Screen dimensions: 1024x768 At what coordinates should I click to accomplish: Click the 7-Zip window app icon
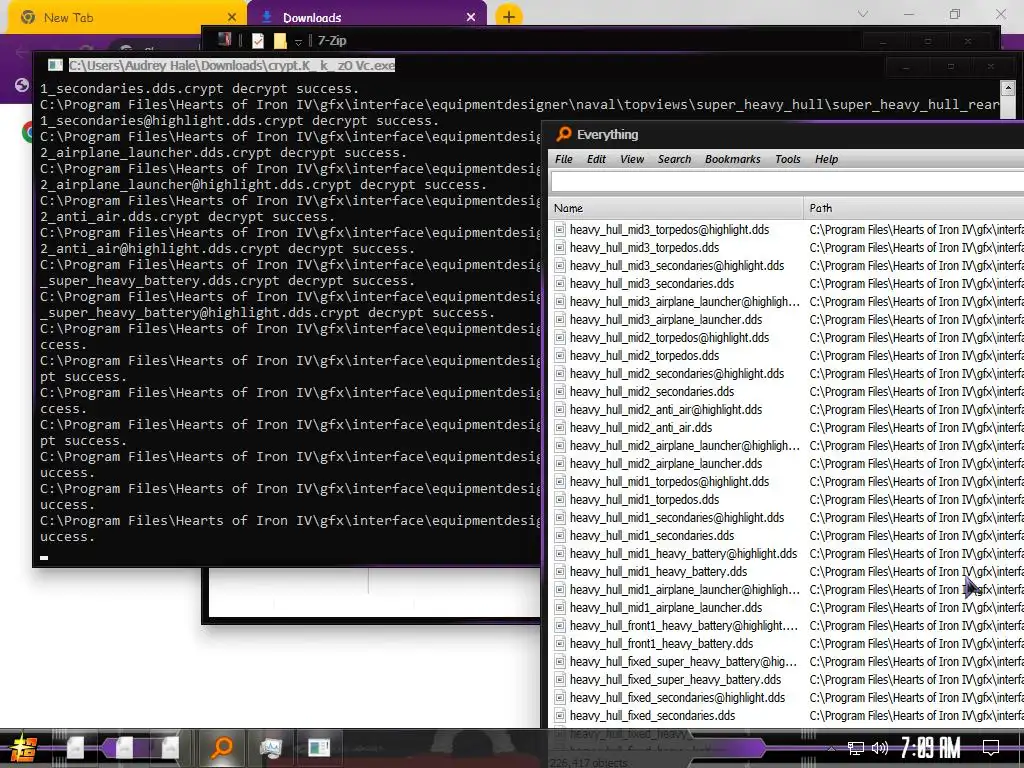pyautogui.click(x=225, y=40)
